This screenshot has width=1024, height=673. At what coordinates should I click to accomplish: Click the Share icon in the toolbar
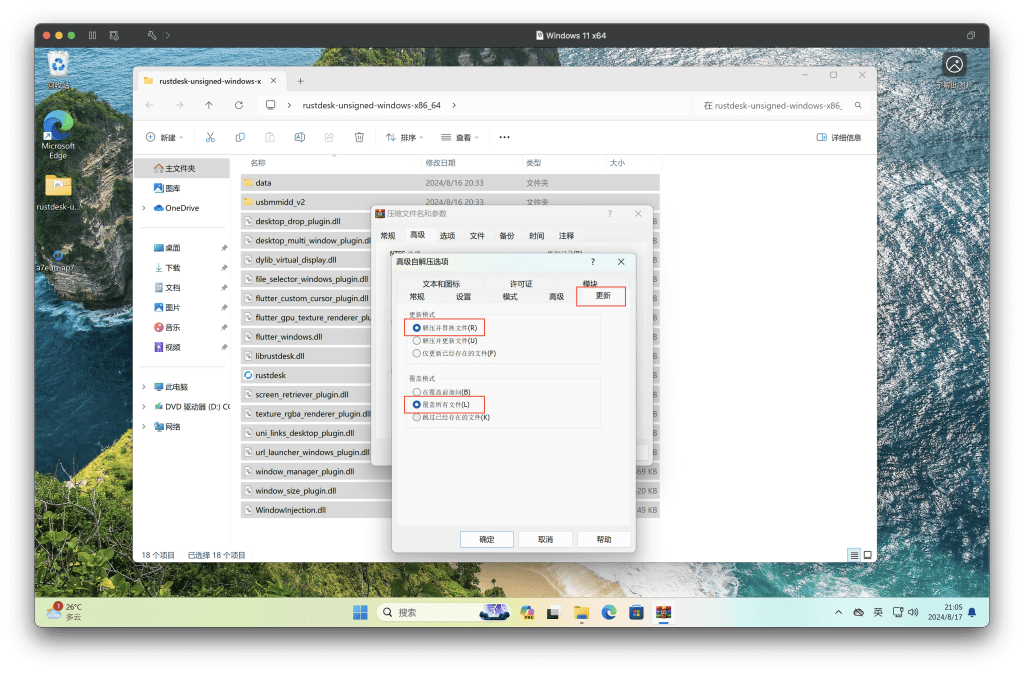tap(329, 137)
